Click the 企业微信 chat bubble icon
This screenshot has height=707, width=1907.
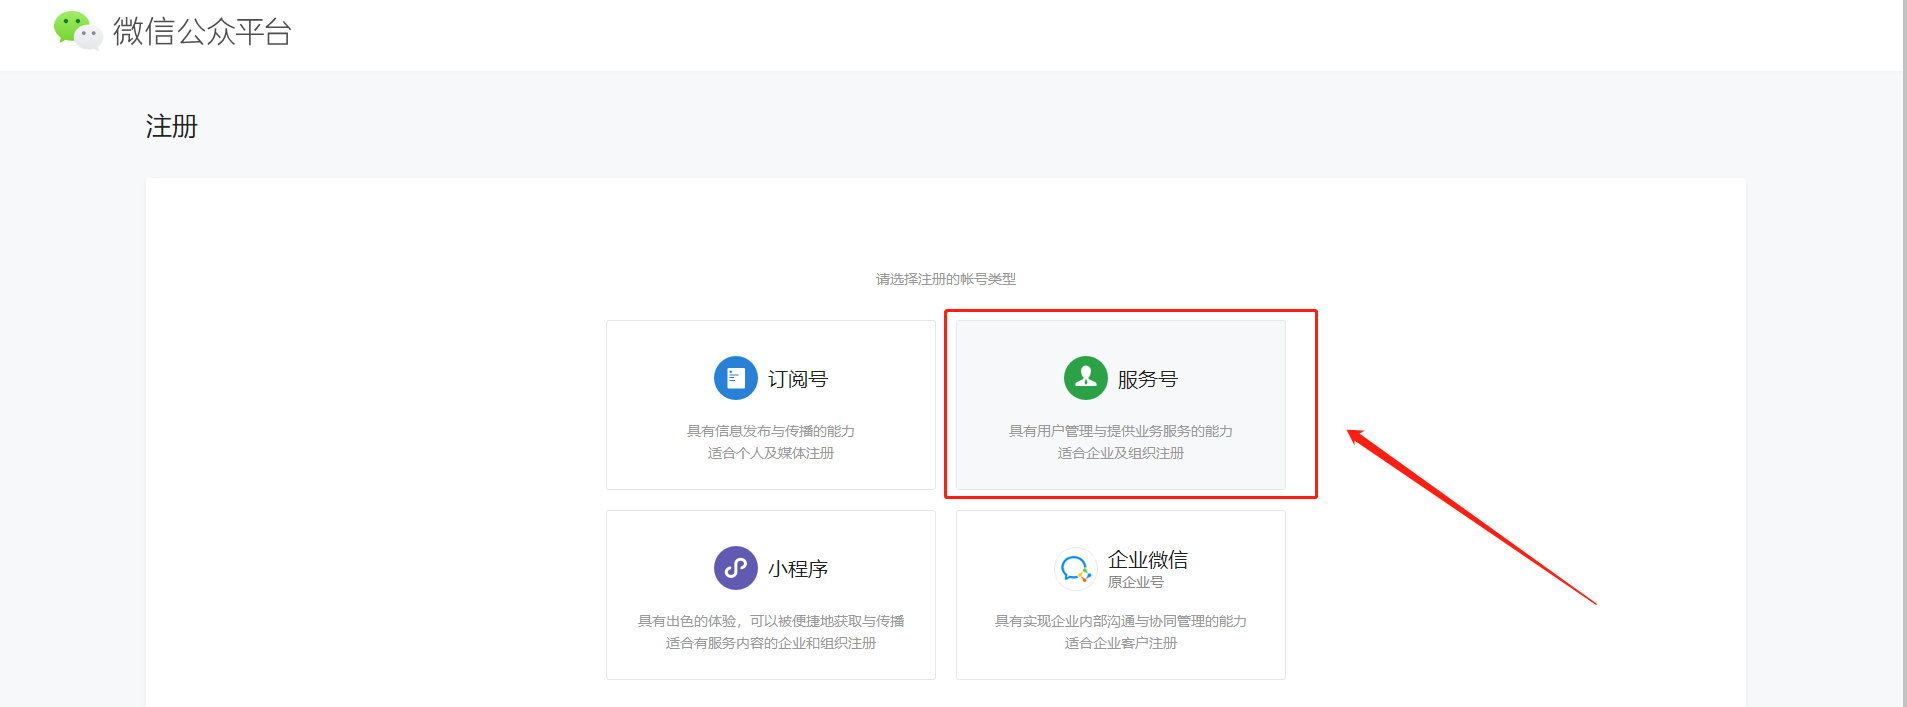[1076, 569]
